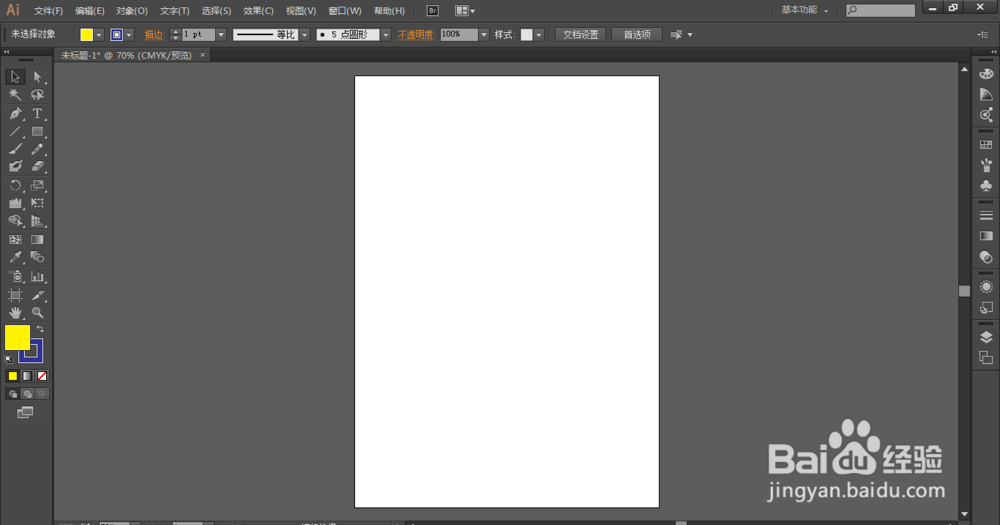Select the Type tool
The width and height of the screenshot is (1000, 525).
(37, 114)
